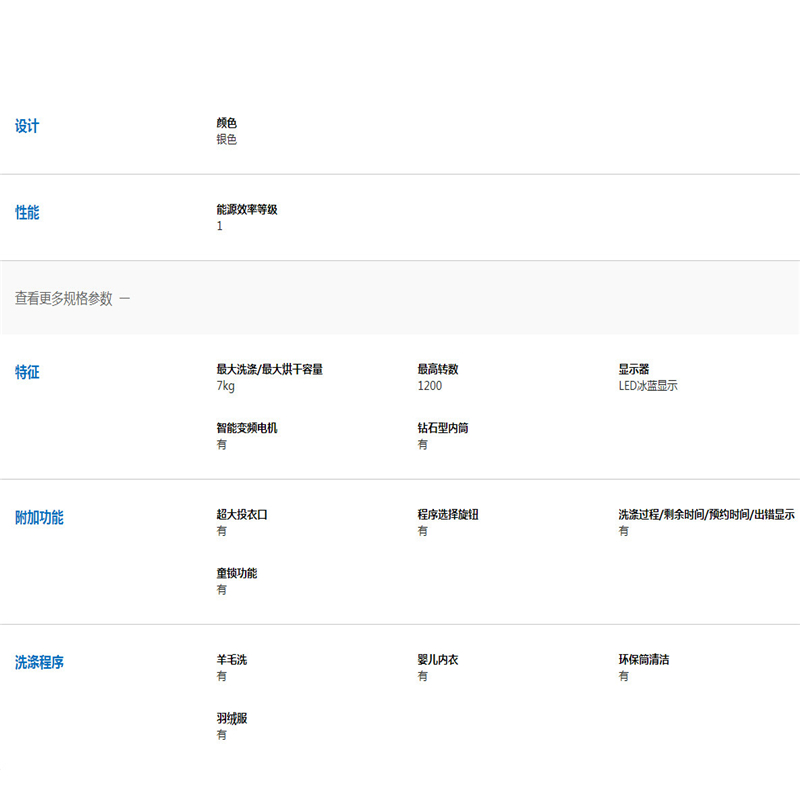Image resolution: width=800 pixels, height=800 pixels.
Task: Click the 洗涤过程/剩余时间/预约时间/出错显示 label
Action: [707, 514]
